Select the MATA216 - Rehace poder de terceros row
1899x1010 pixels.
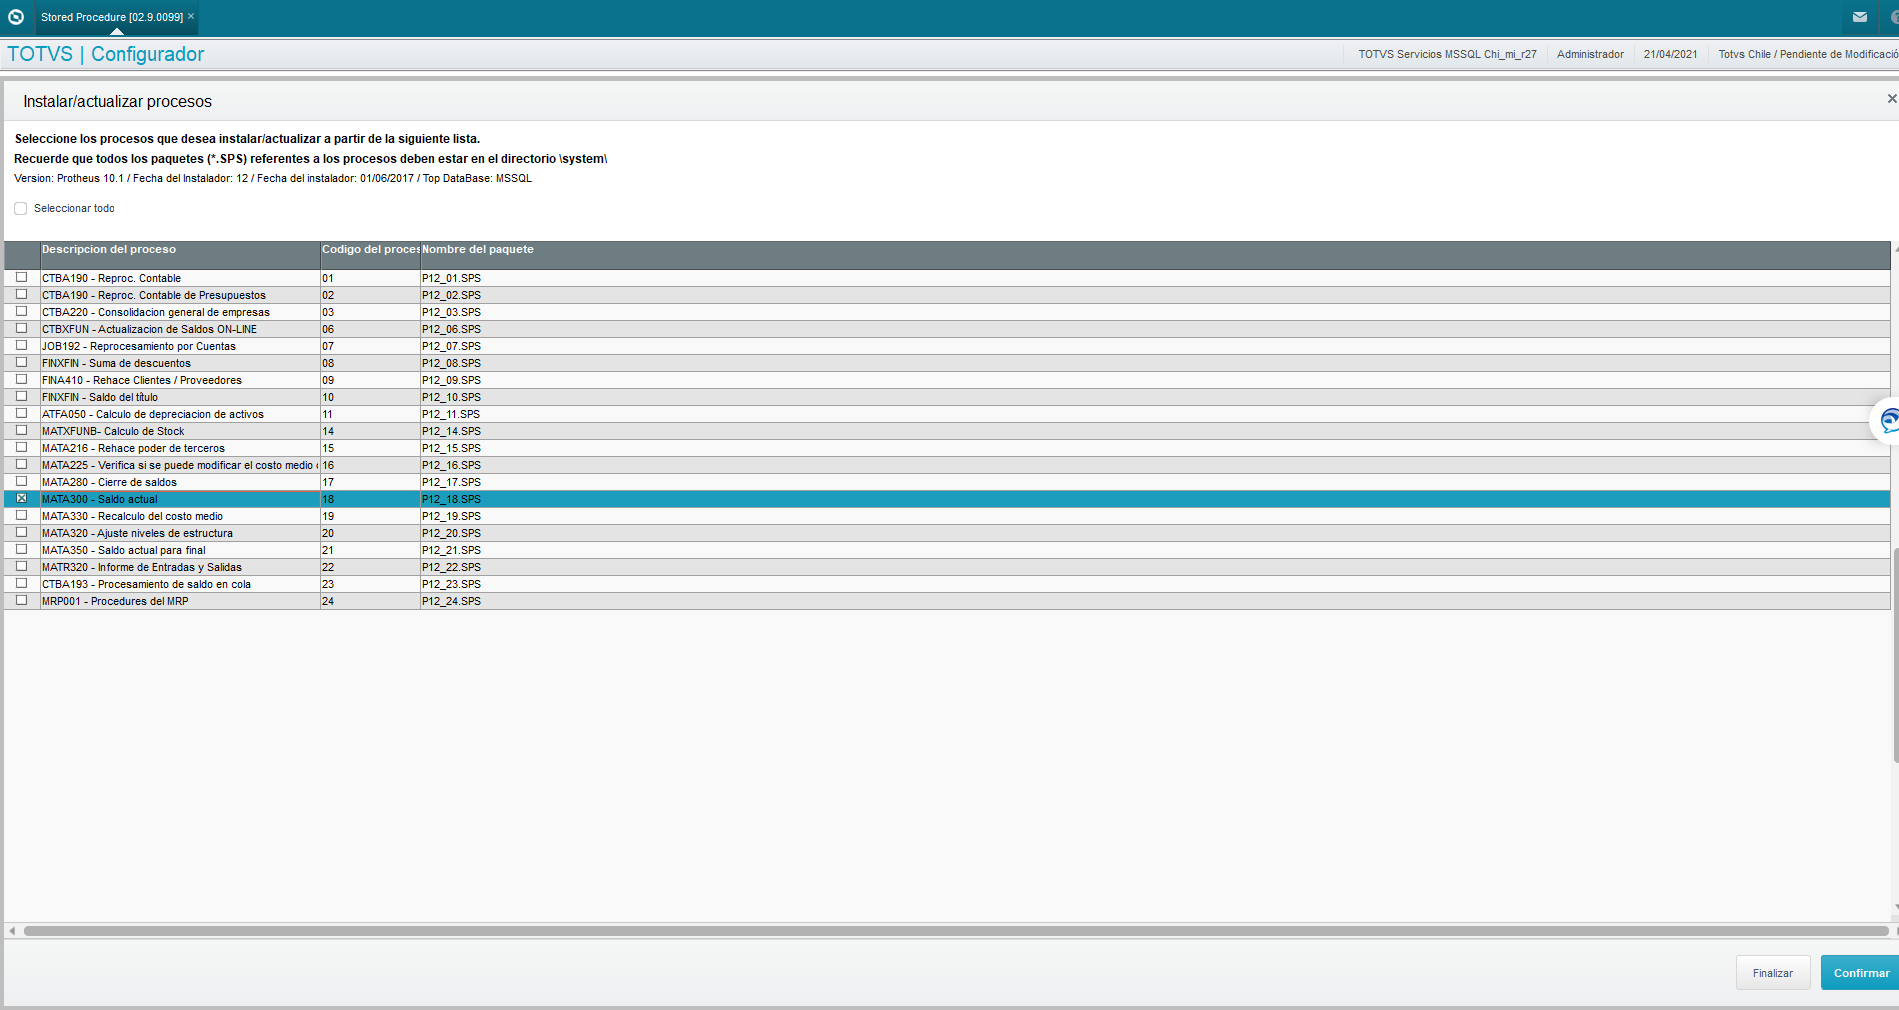click(x=947, y=448)
